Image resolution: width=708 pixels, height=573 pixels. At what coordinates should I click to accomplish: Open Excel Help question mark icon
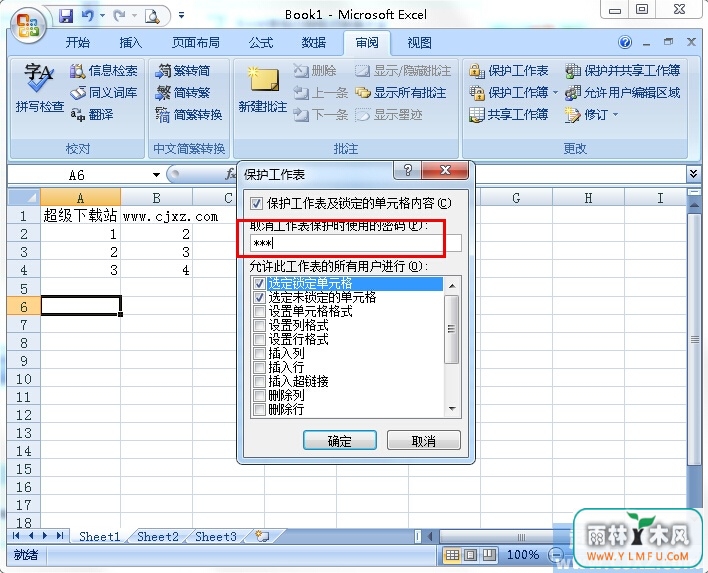[x=625, y=42]
